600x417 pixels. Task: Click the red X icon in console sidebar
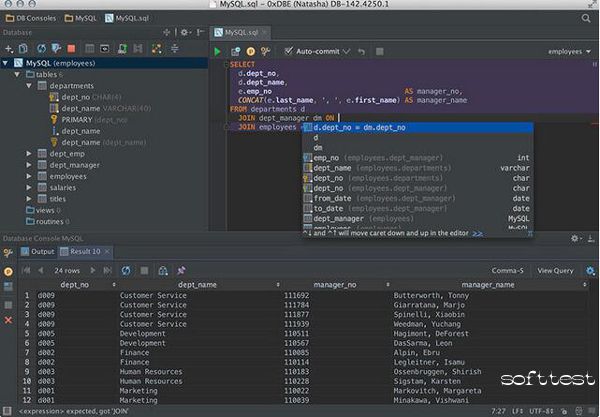[8, 320]
